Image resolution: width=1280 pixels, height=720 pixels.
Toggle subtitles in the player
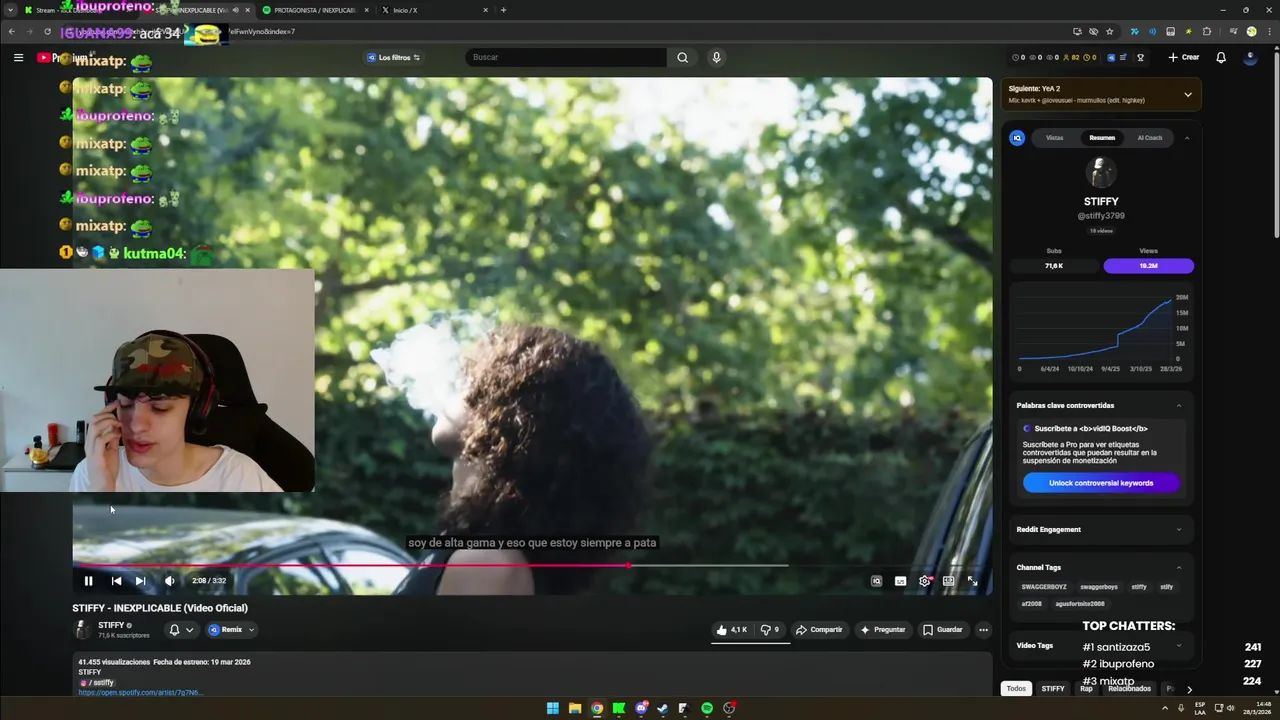(x=900, y=581)
